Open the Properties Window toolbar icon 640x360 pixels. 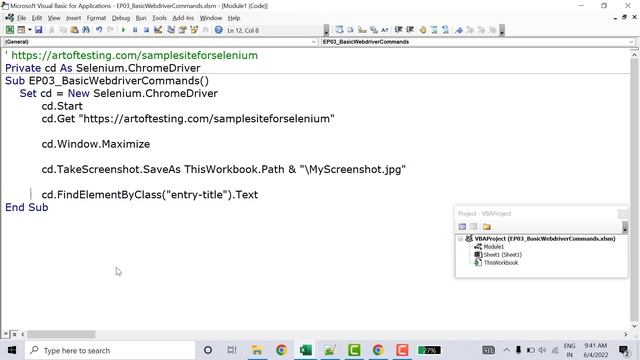(x=182, y=30)
